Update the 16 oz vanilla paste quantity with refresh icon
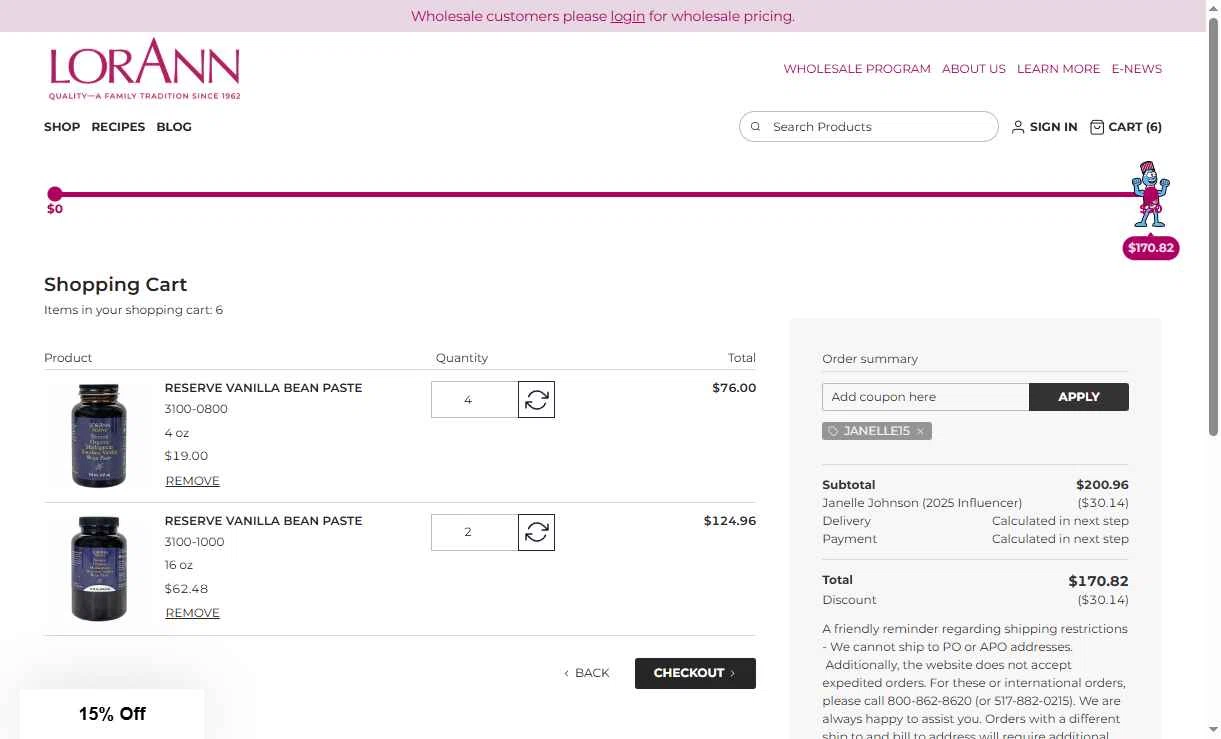 [536, 532]
